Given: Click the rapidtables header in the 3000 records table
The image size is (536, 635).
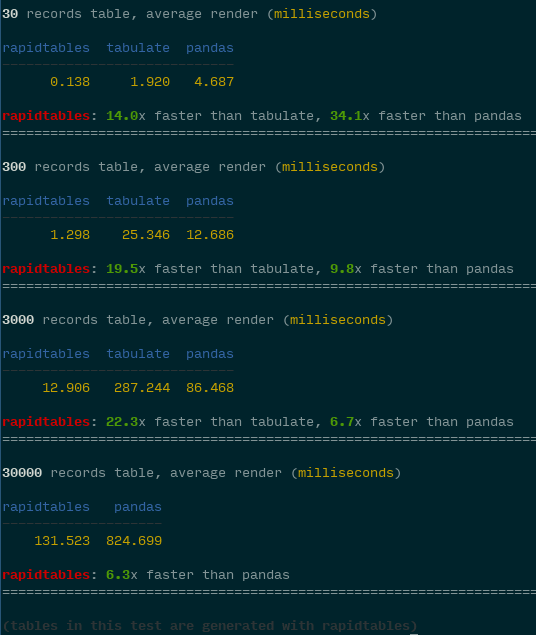Looking at the screenshot, I should click(x=46, y=354).
